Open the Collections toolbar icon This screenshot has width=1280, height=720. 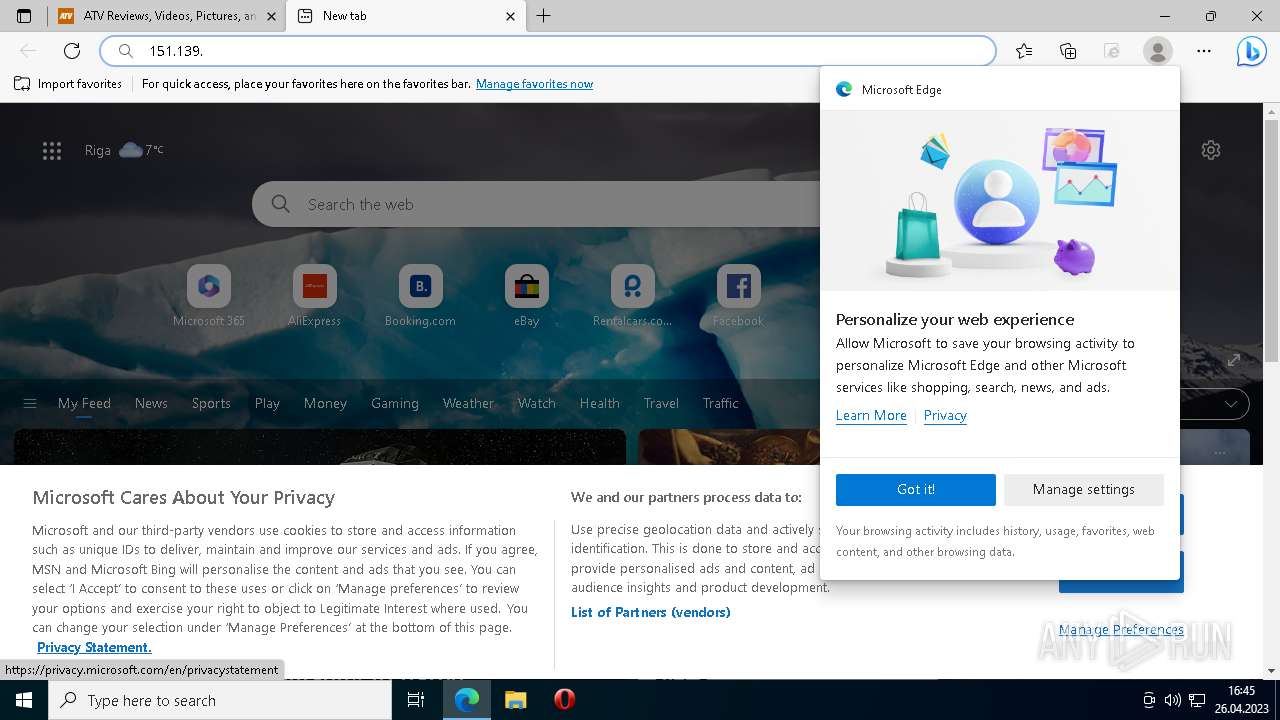coord(1068,51)
